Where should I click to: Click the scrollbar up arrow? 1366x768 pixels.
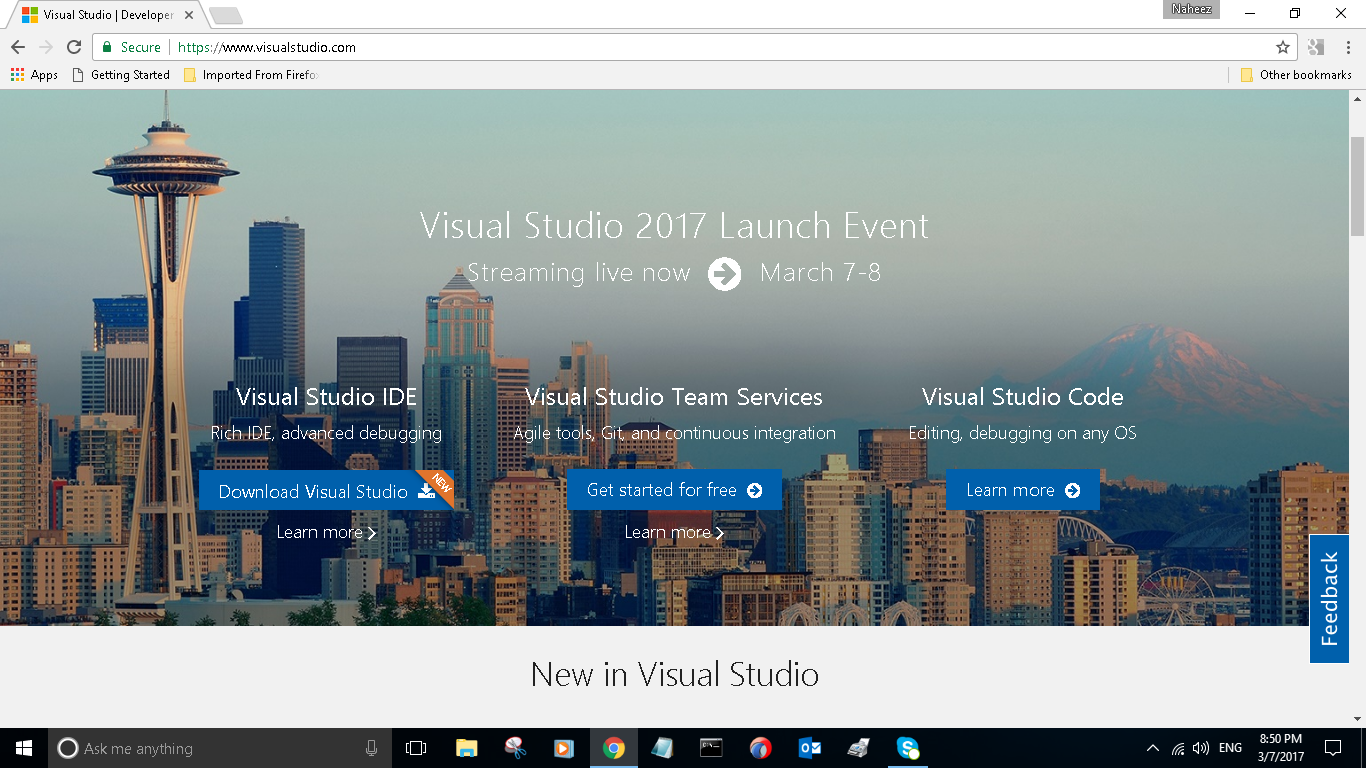tap(1357, 98)
